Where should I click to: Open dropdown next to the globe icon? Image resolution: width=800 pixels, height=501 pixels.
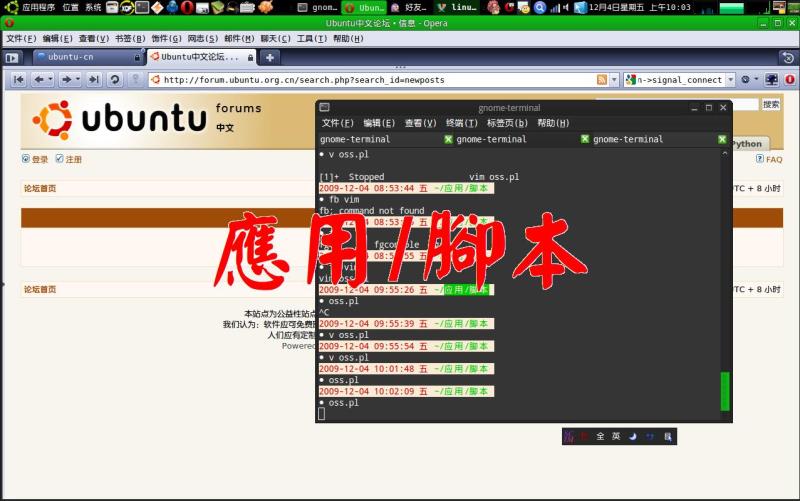[x=756, y=80]
